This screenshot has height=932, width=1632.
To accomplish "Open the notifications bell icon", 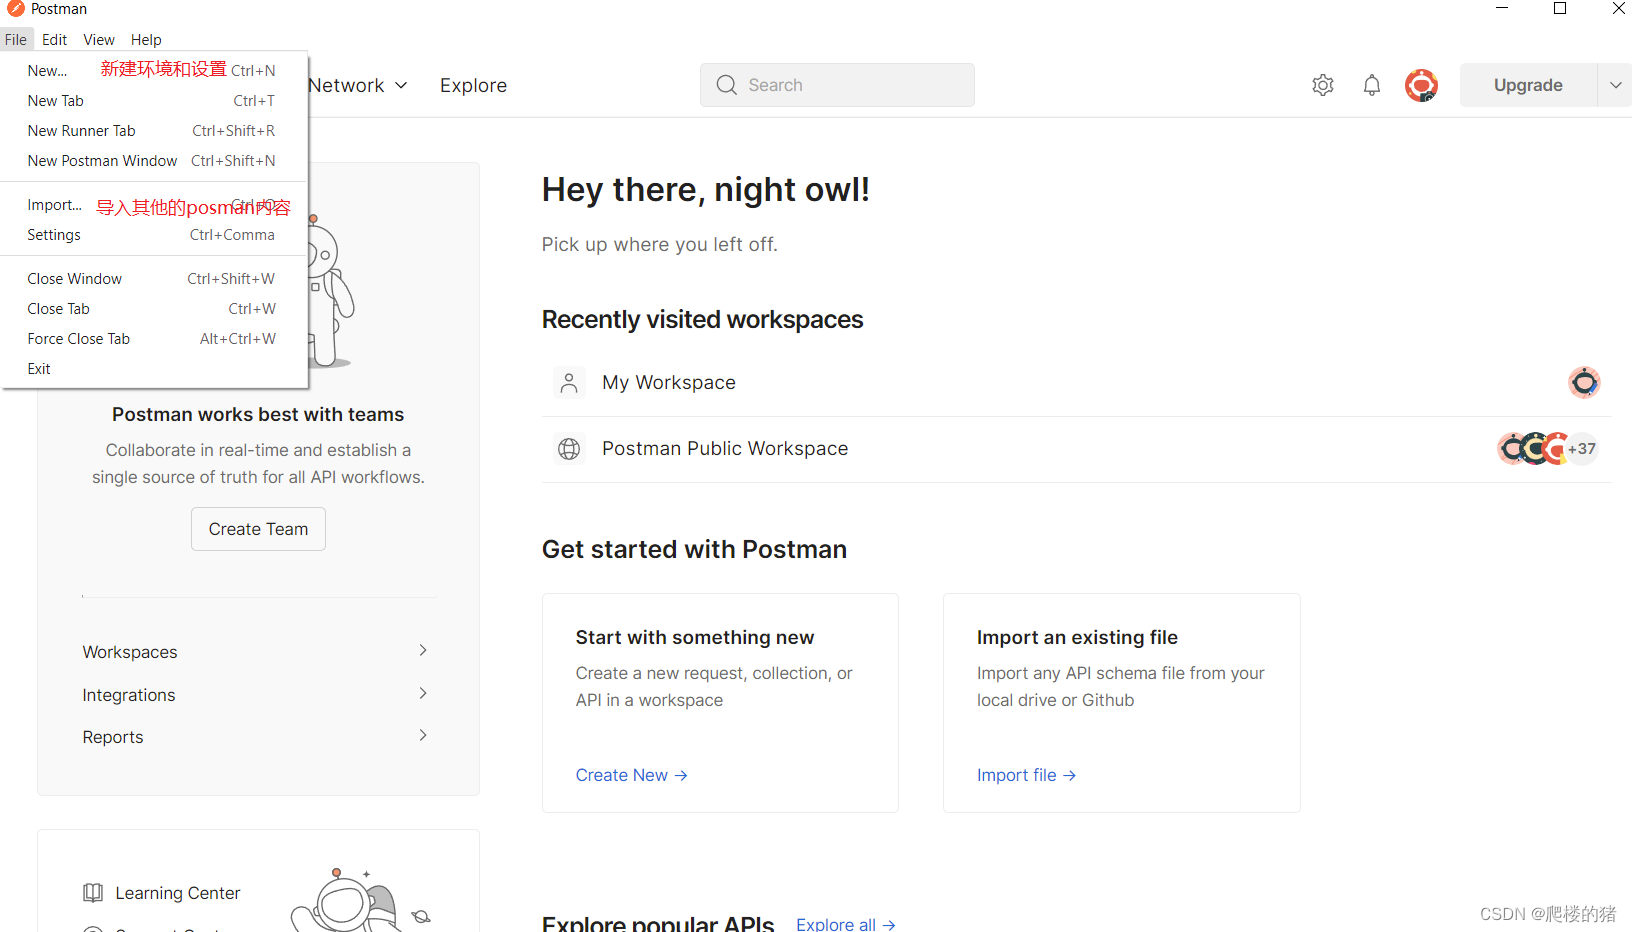I will click(1372, 85).
